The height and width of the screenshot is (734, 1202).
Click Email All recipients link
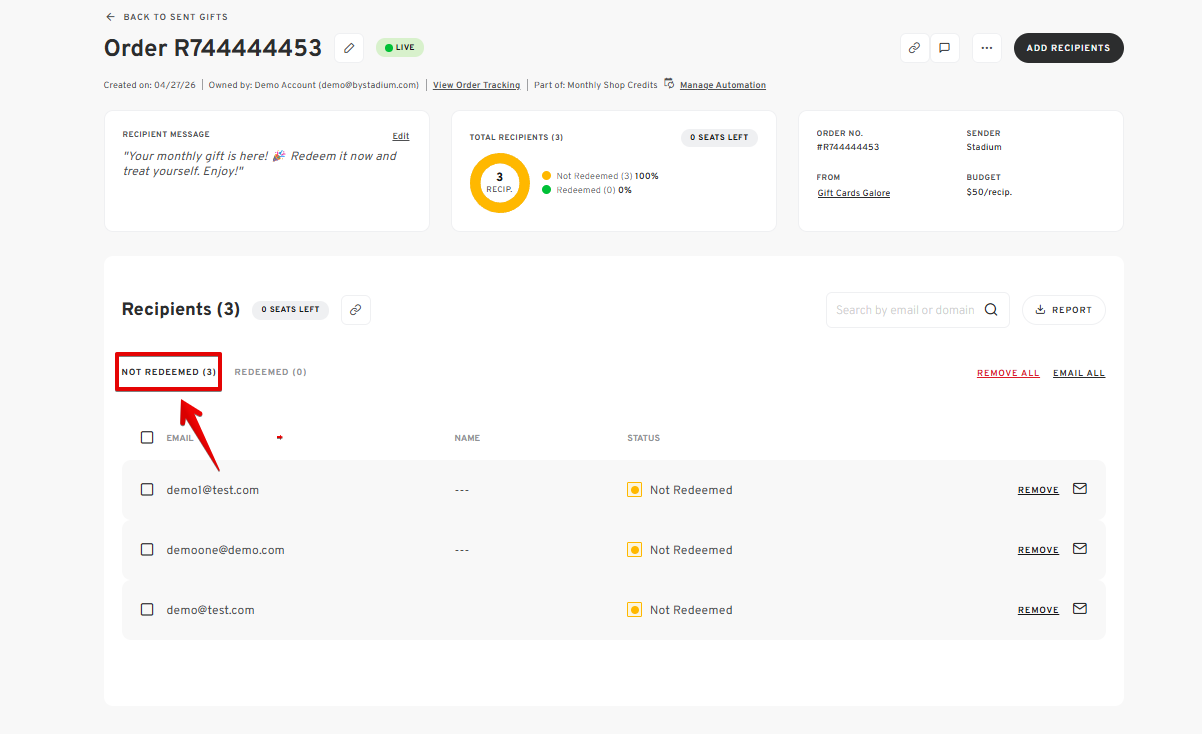coord(1079,373)
